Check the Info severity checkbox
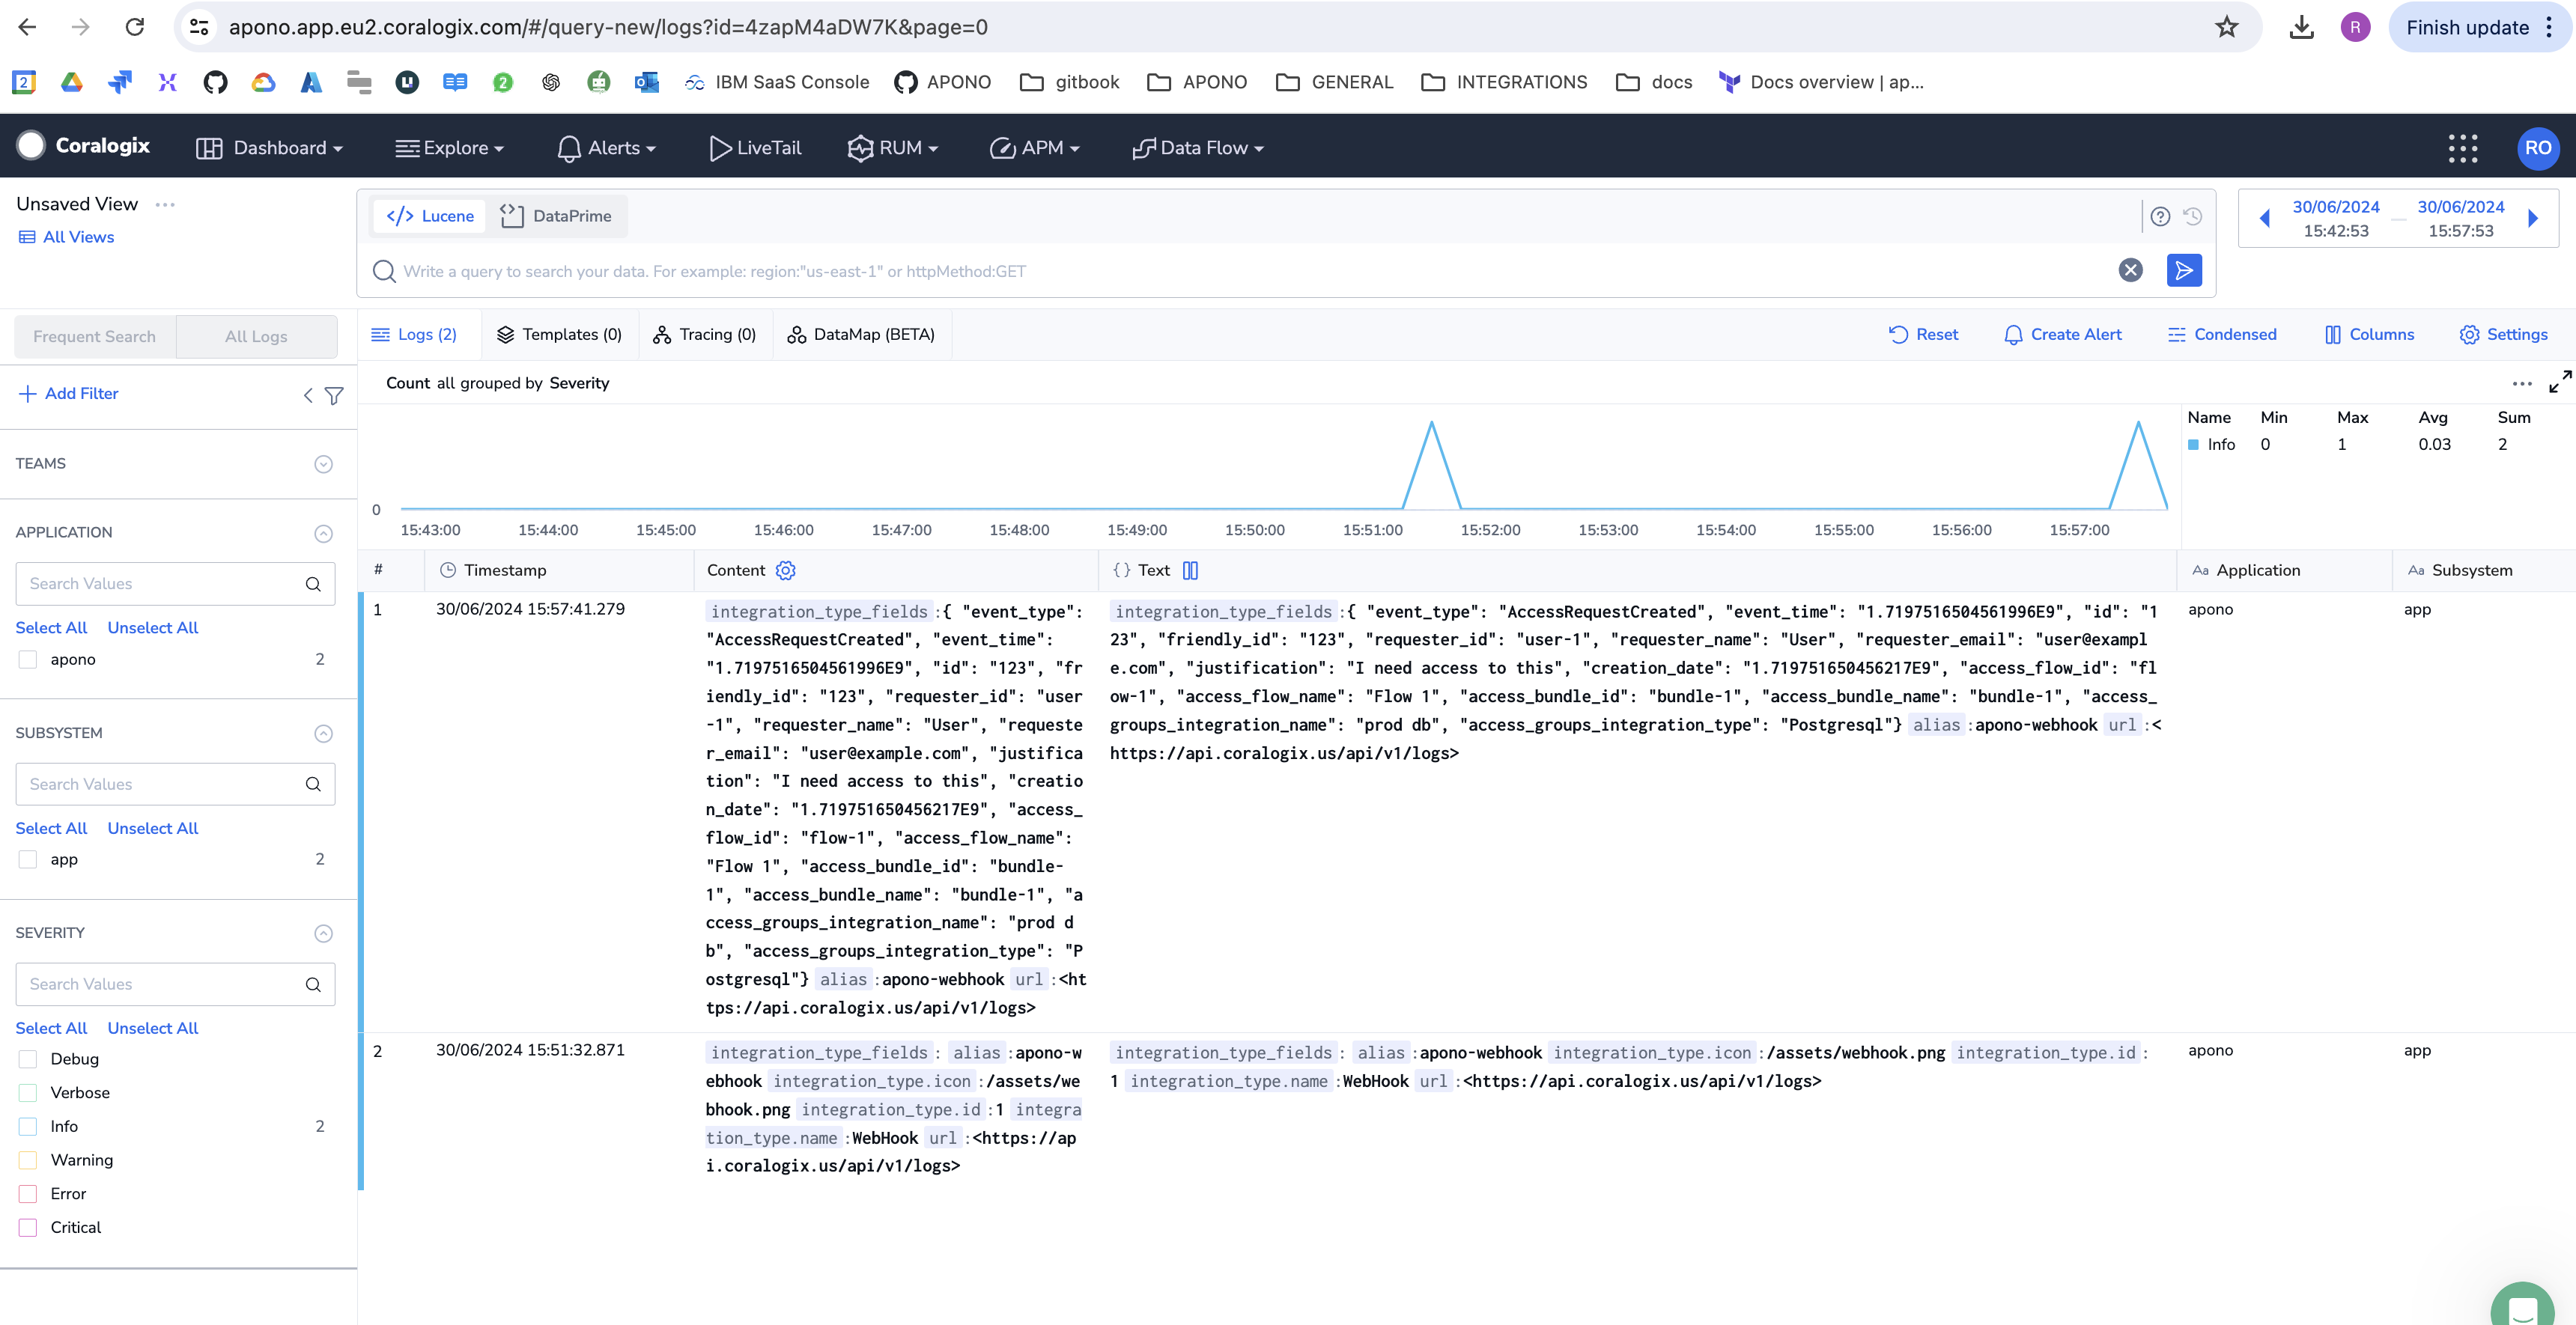Screen dimensions: 2576x1325 pyautogui.click(x=28, y=1126)
